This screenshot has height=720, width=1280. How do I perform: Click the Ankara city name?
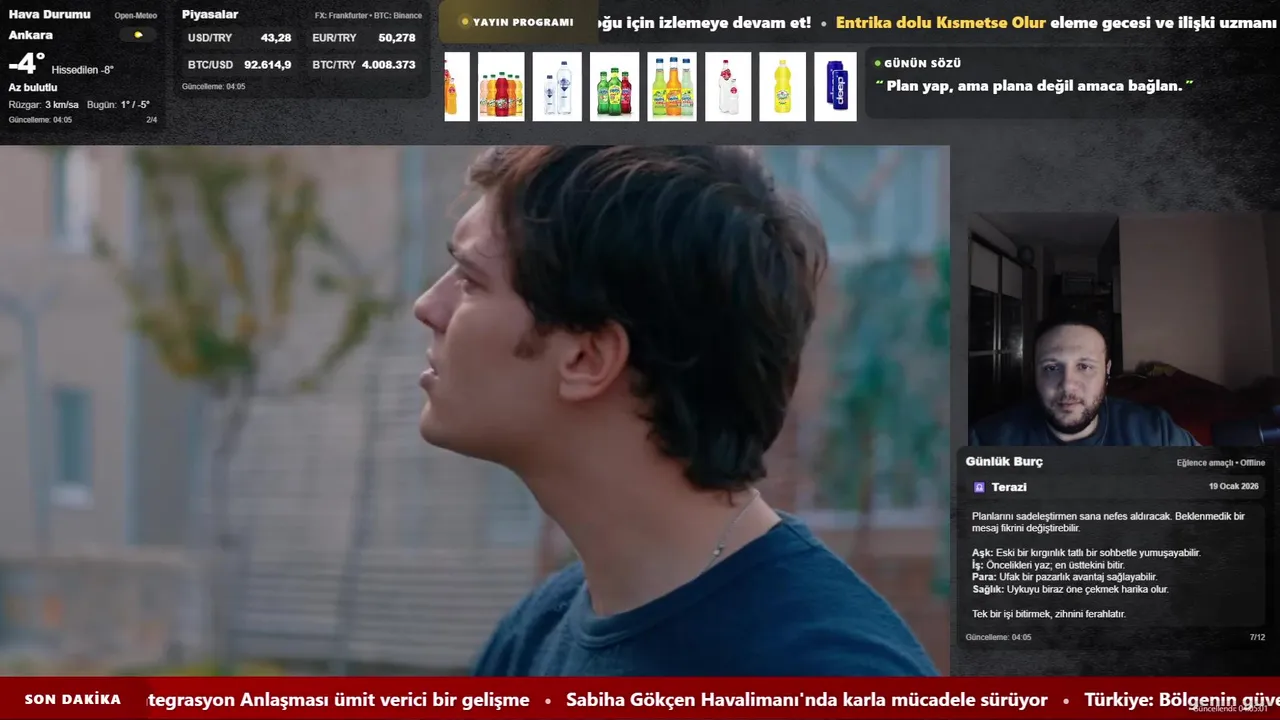31,35
